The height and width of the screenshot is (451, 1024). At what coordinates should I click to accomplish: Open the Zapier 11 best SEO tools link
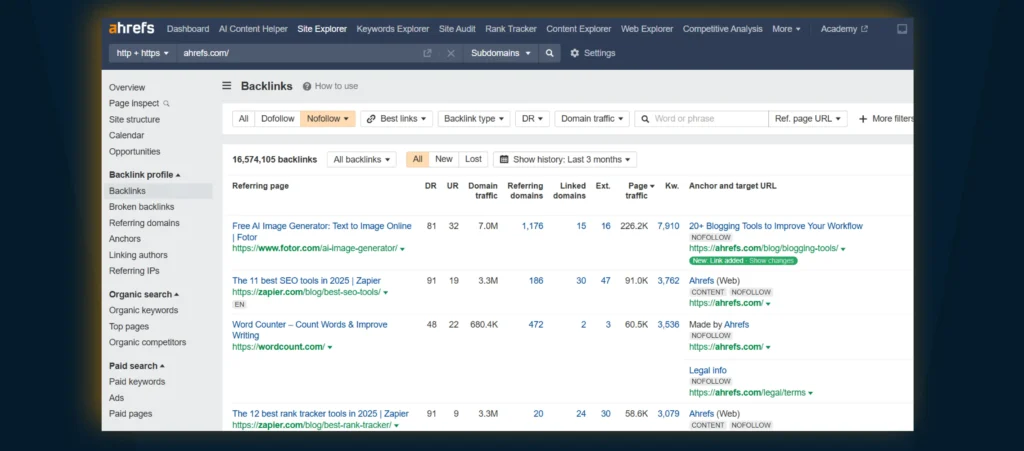[x=306, y=281]
